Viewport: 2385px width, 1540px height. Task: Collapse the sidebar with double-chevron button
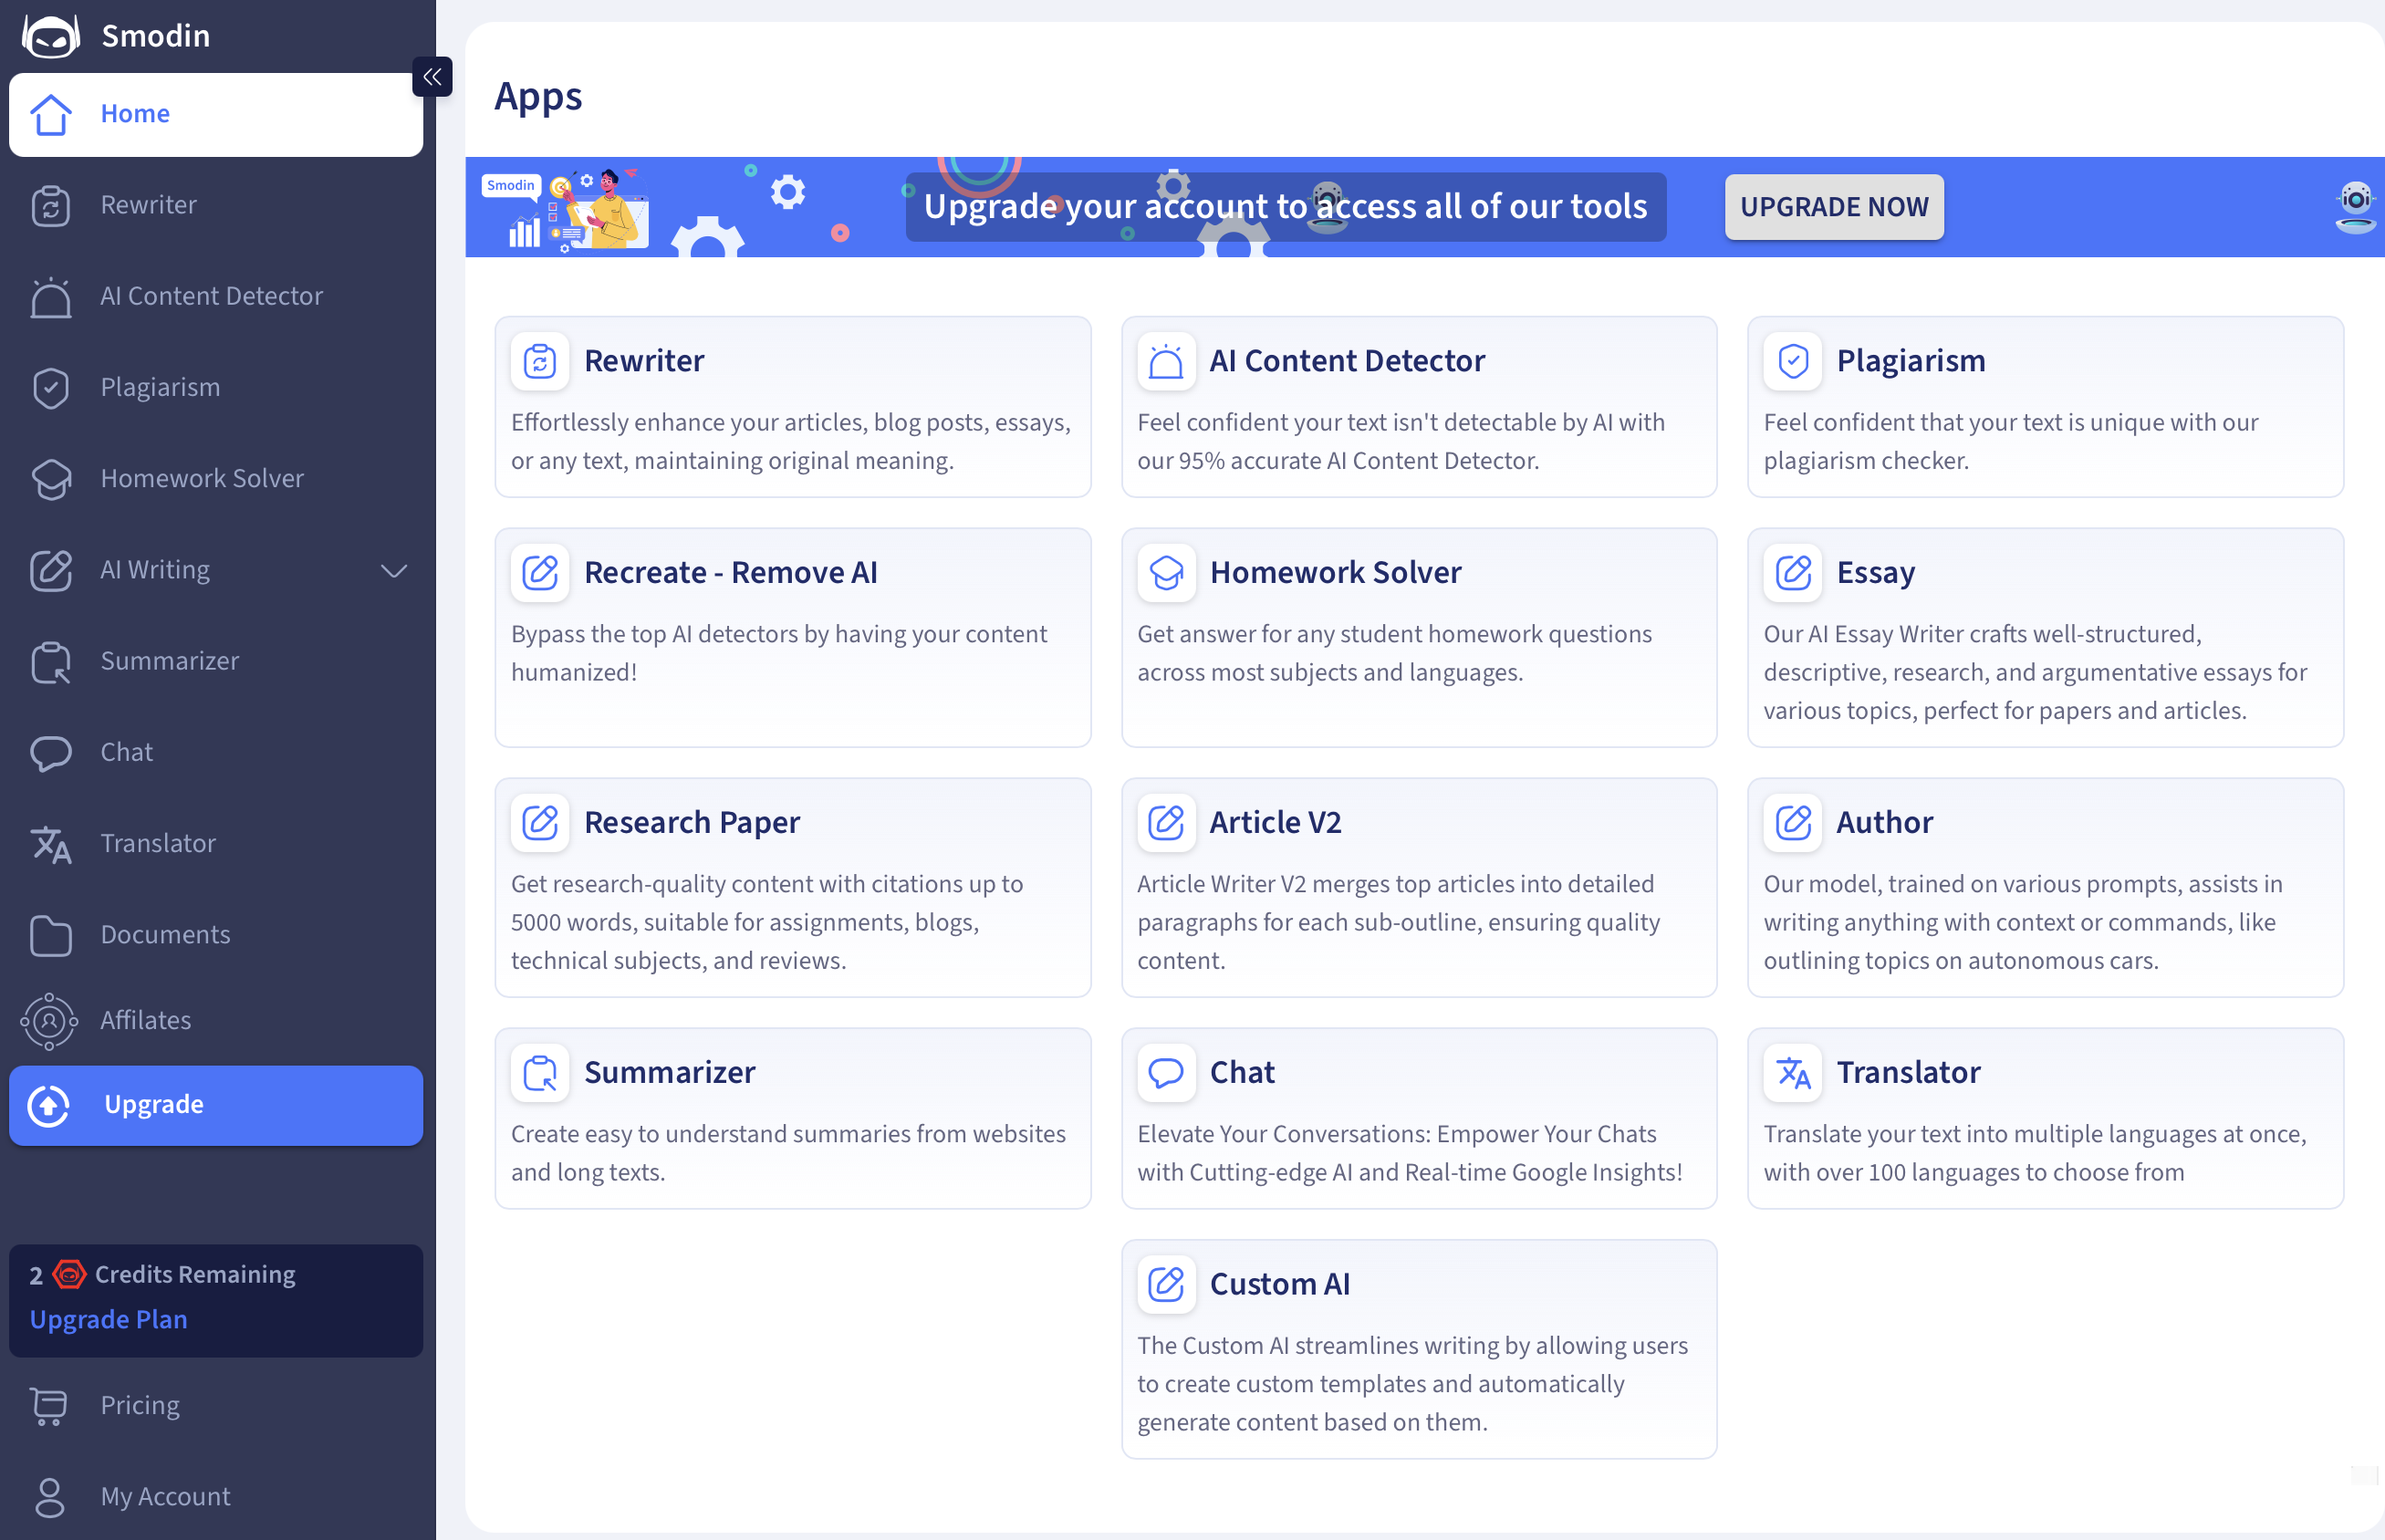click(x=432, y=77)
